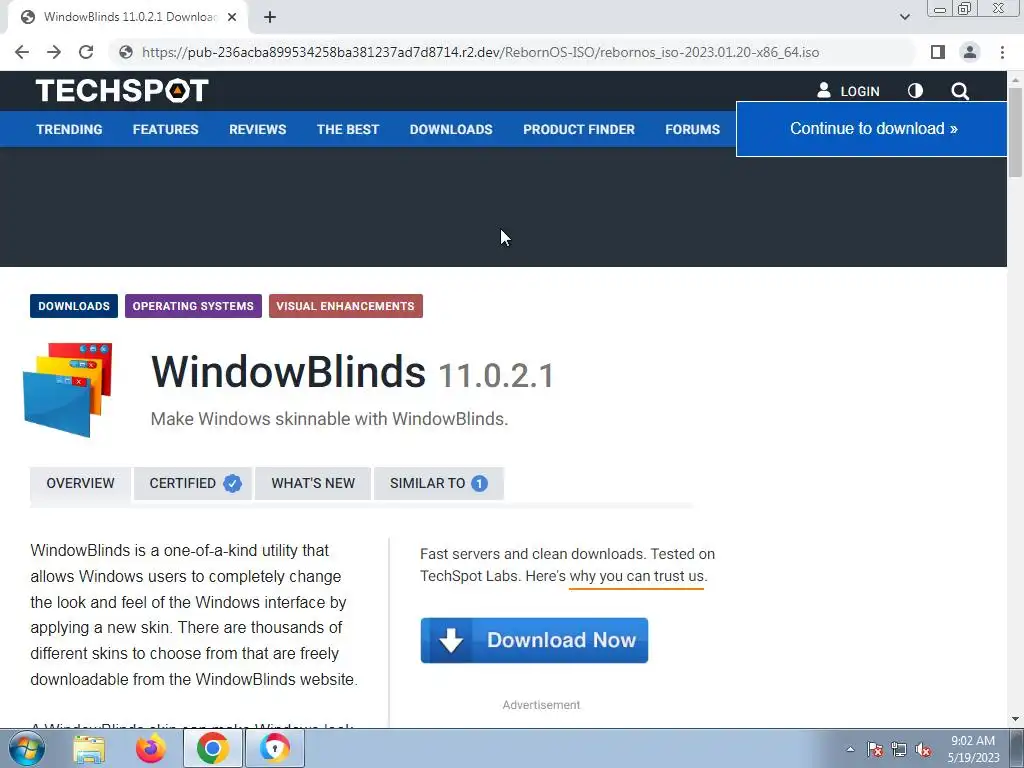Click the network tray icon
Viewport: 1024px width, 768px height.
pos(899,749)
